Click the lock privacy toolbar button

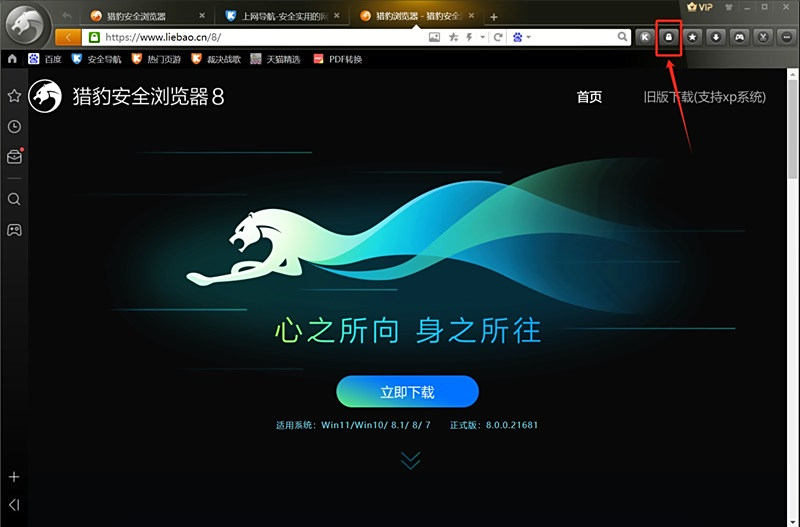668,37
